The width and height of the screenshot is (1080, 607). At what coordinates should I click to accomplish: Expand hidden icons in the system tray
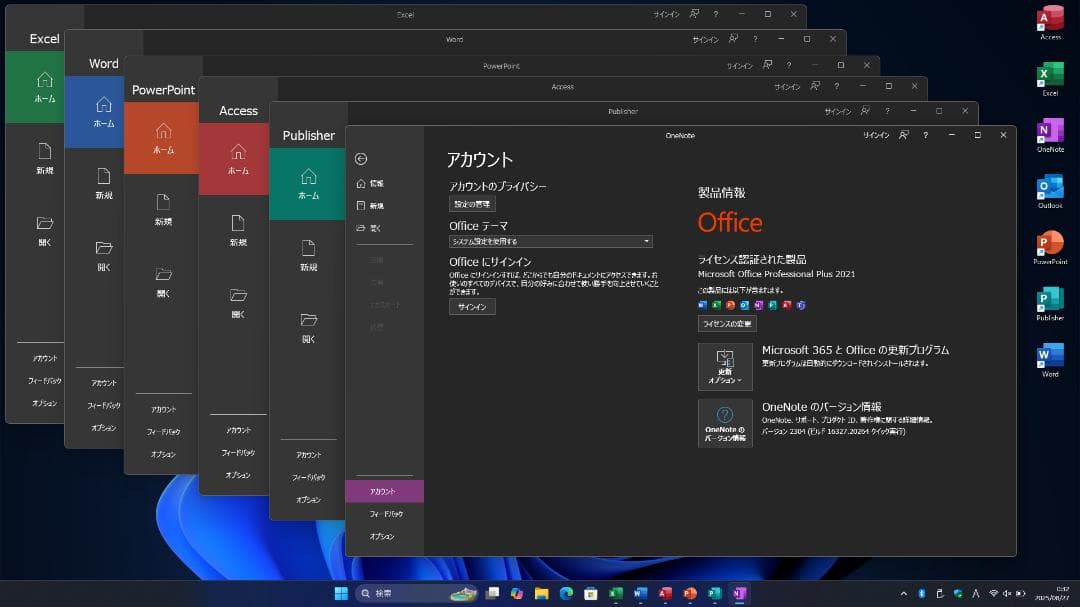(x=903, y=592)
